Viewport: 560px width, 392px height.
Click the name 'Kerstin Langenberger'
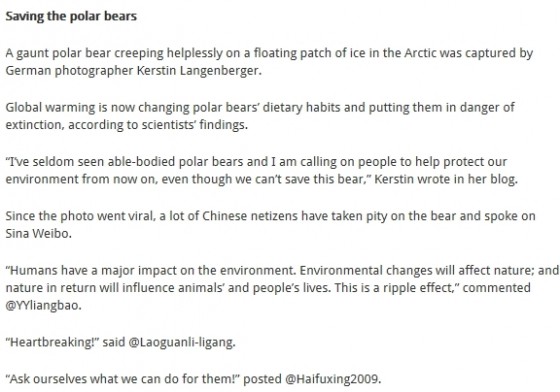tap(198, 70)
